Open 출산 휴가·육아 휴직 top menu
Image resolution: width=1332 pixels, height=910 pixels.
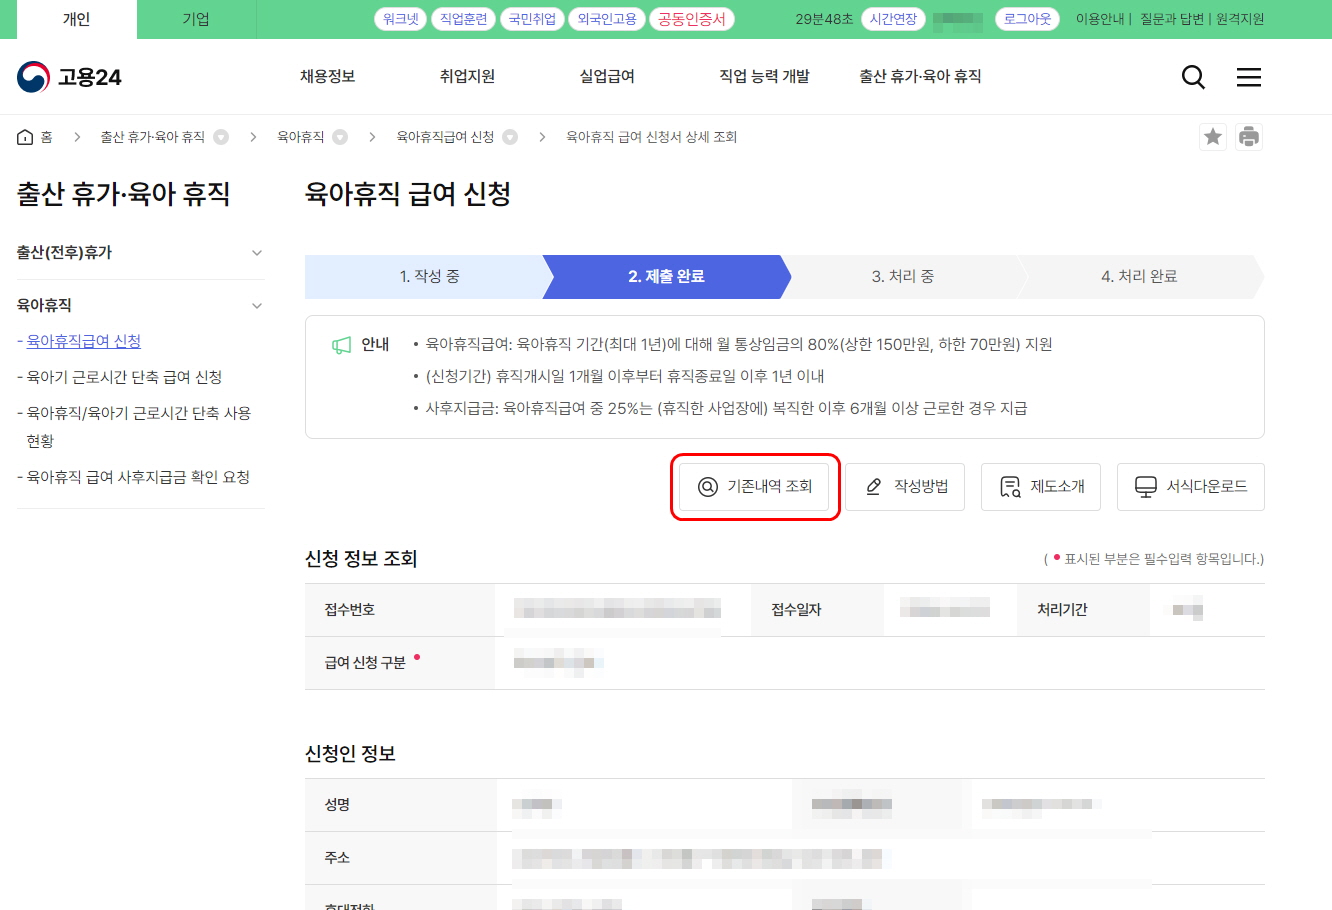click(920, 76)
